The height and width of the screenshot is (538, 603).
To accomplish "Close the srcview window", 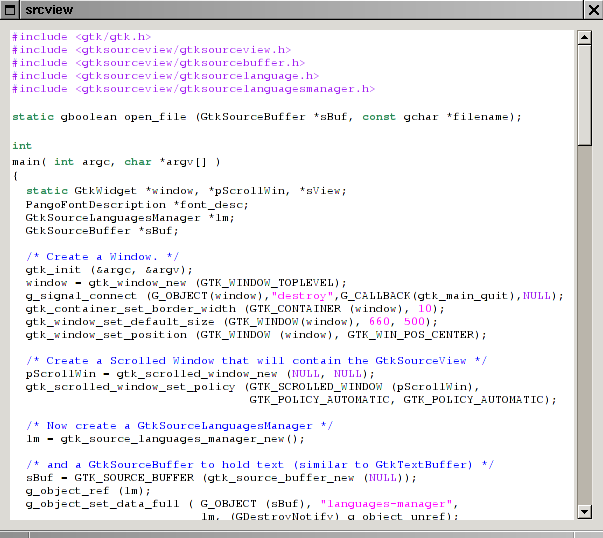I will [x=594, y=10].
